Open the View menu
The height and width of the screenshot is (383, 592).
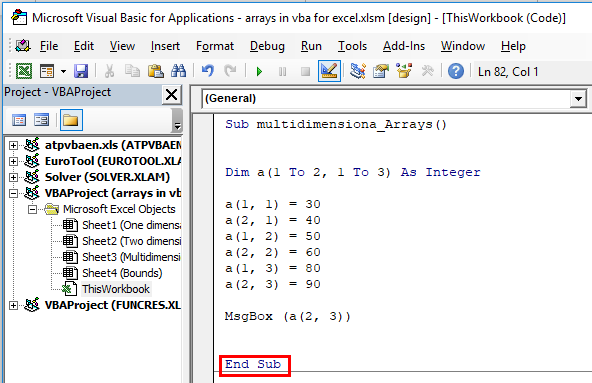[122, 46]
